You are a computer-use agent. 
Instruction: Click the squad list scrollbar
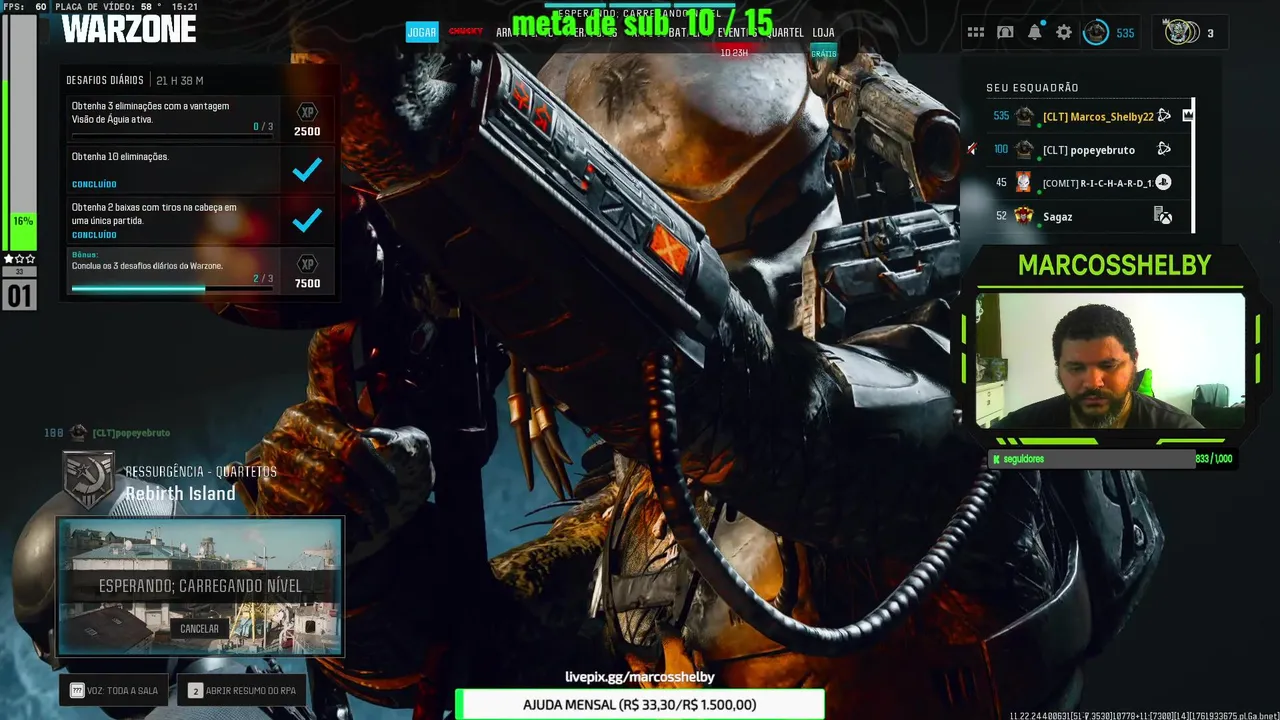[1194, 166]
